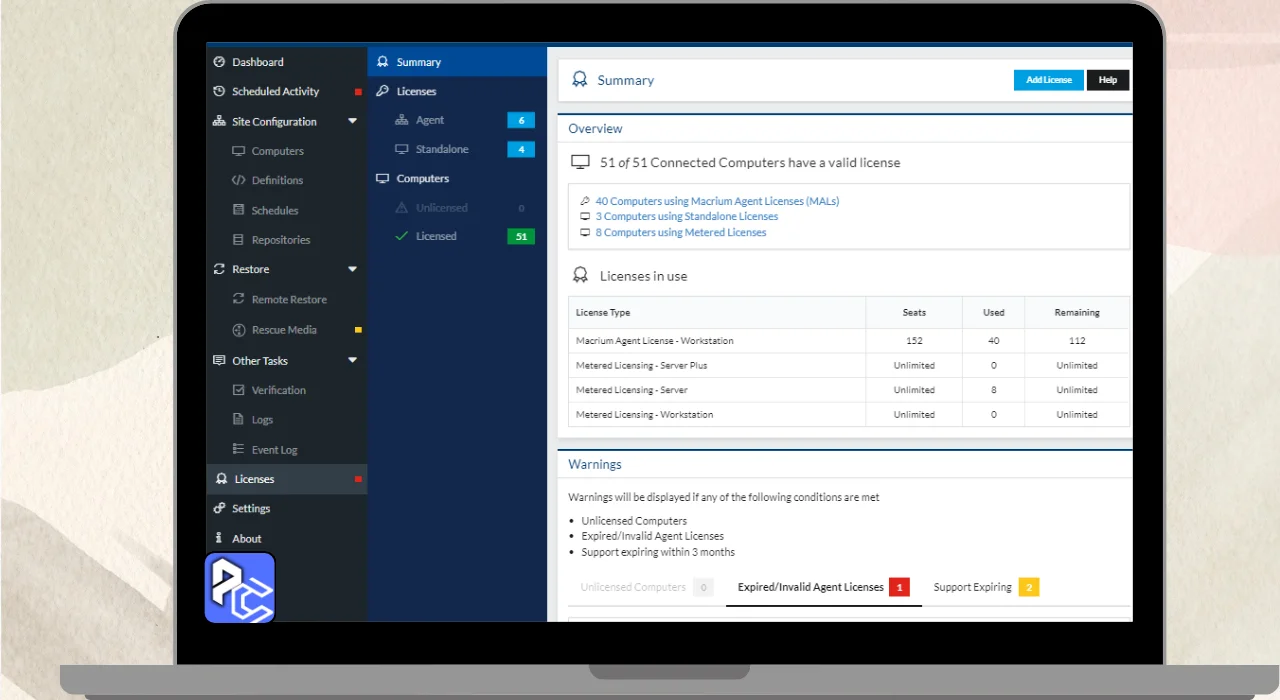This screenshot has width=1280, height=700.
Task: Select Licensed computers in the tree
Action: click(x=436, y=236)
